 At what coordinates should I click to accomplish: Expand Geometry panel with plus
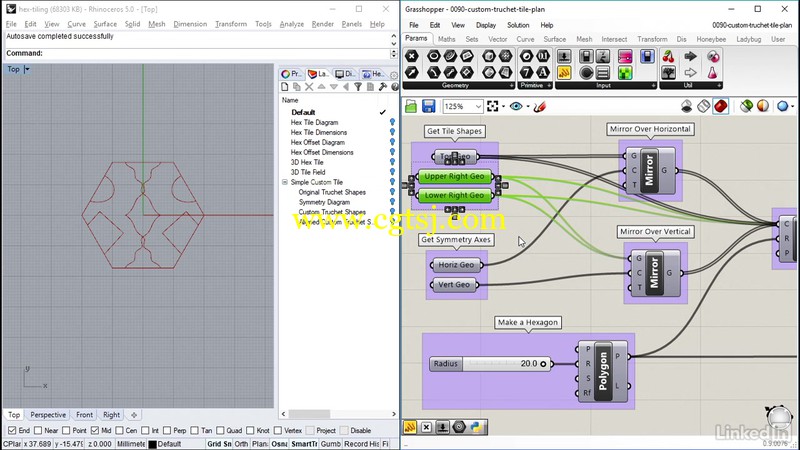pyautogui.click(x=512, y=85)
